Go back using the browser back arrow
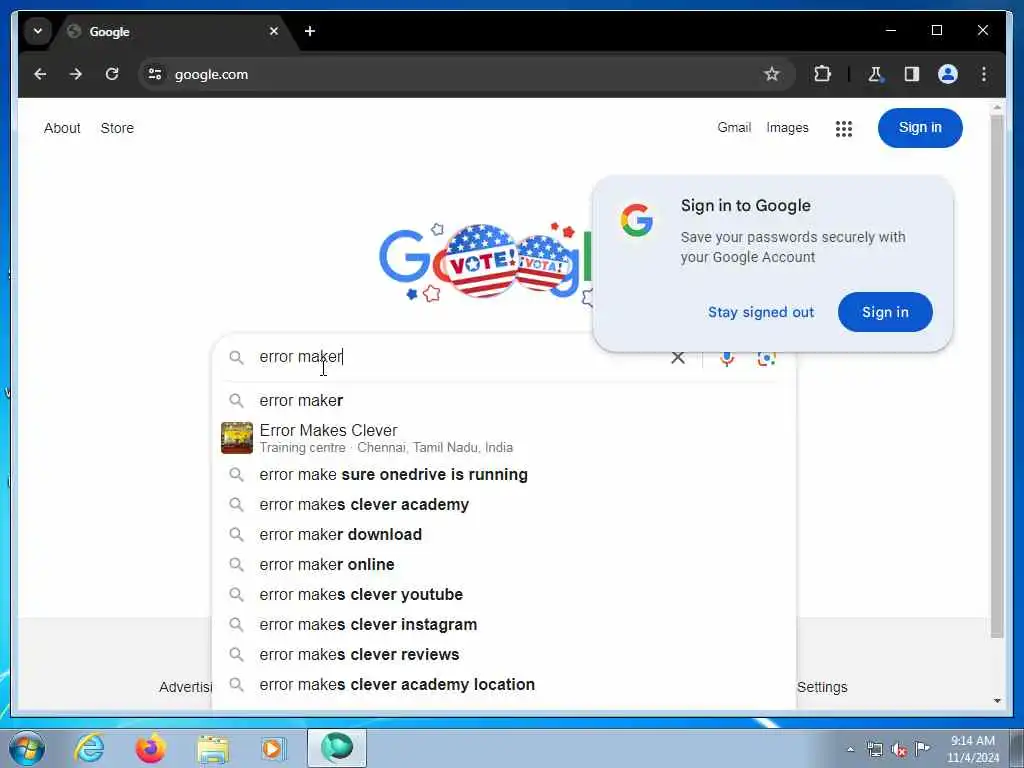This screenshot has height=768, width=1024. click(40, 74)
